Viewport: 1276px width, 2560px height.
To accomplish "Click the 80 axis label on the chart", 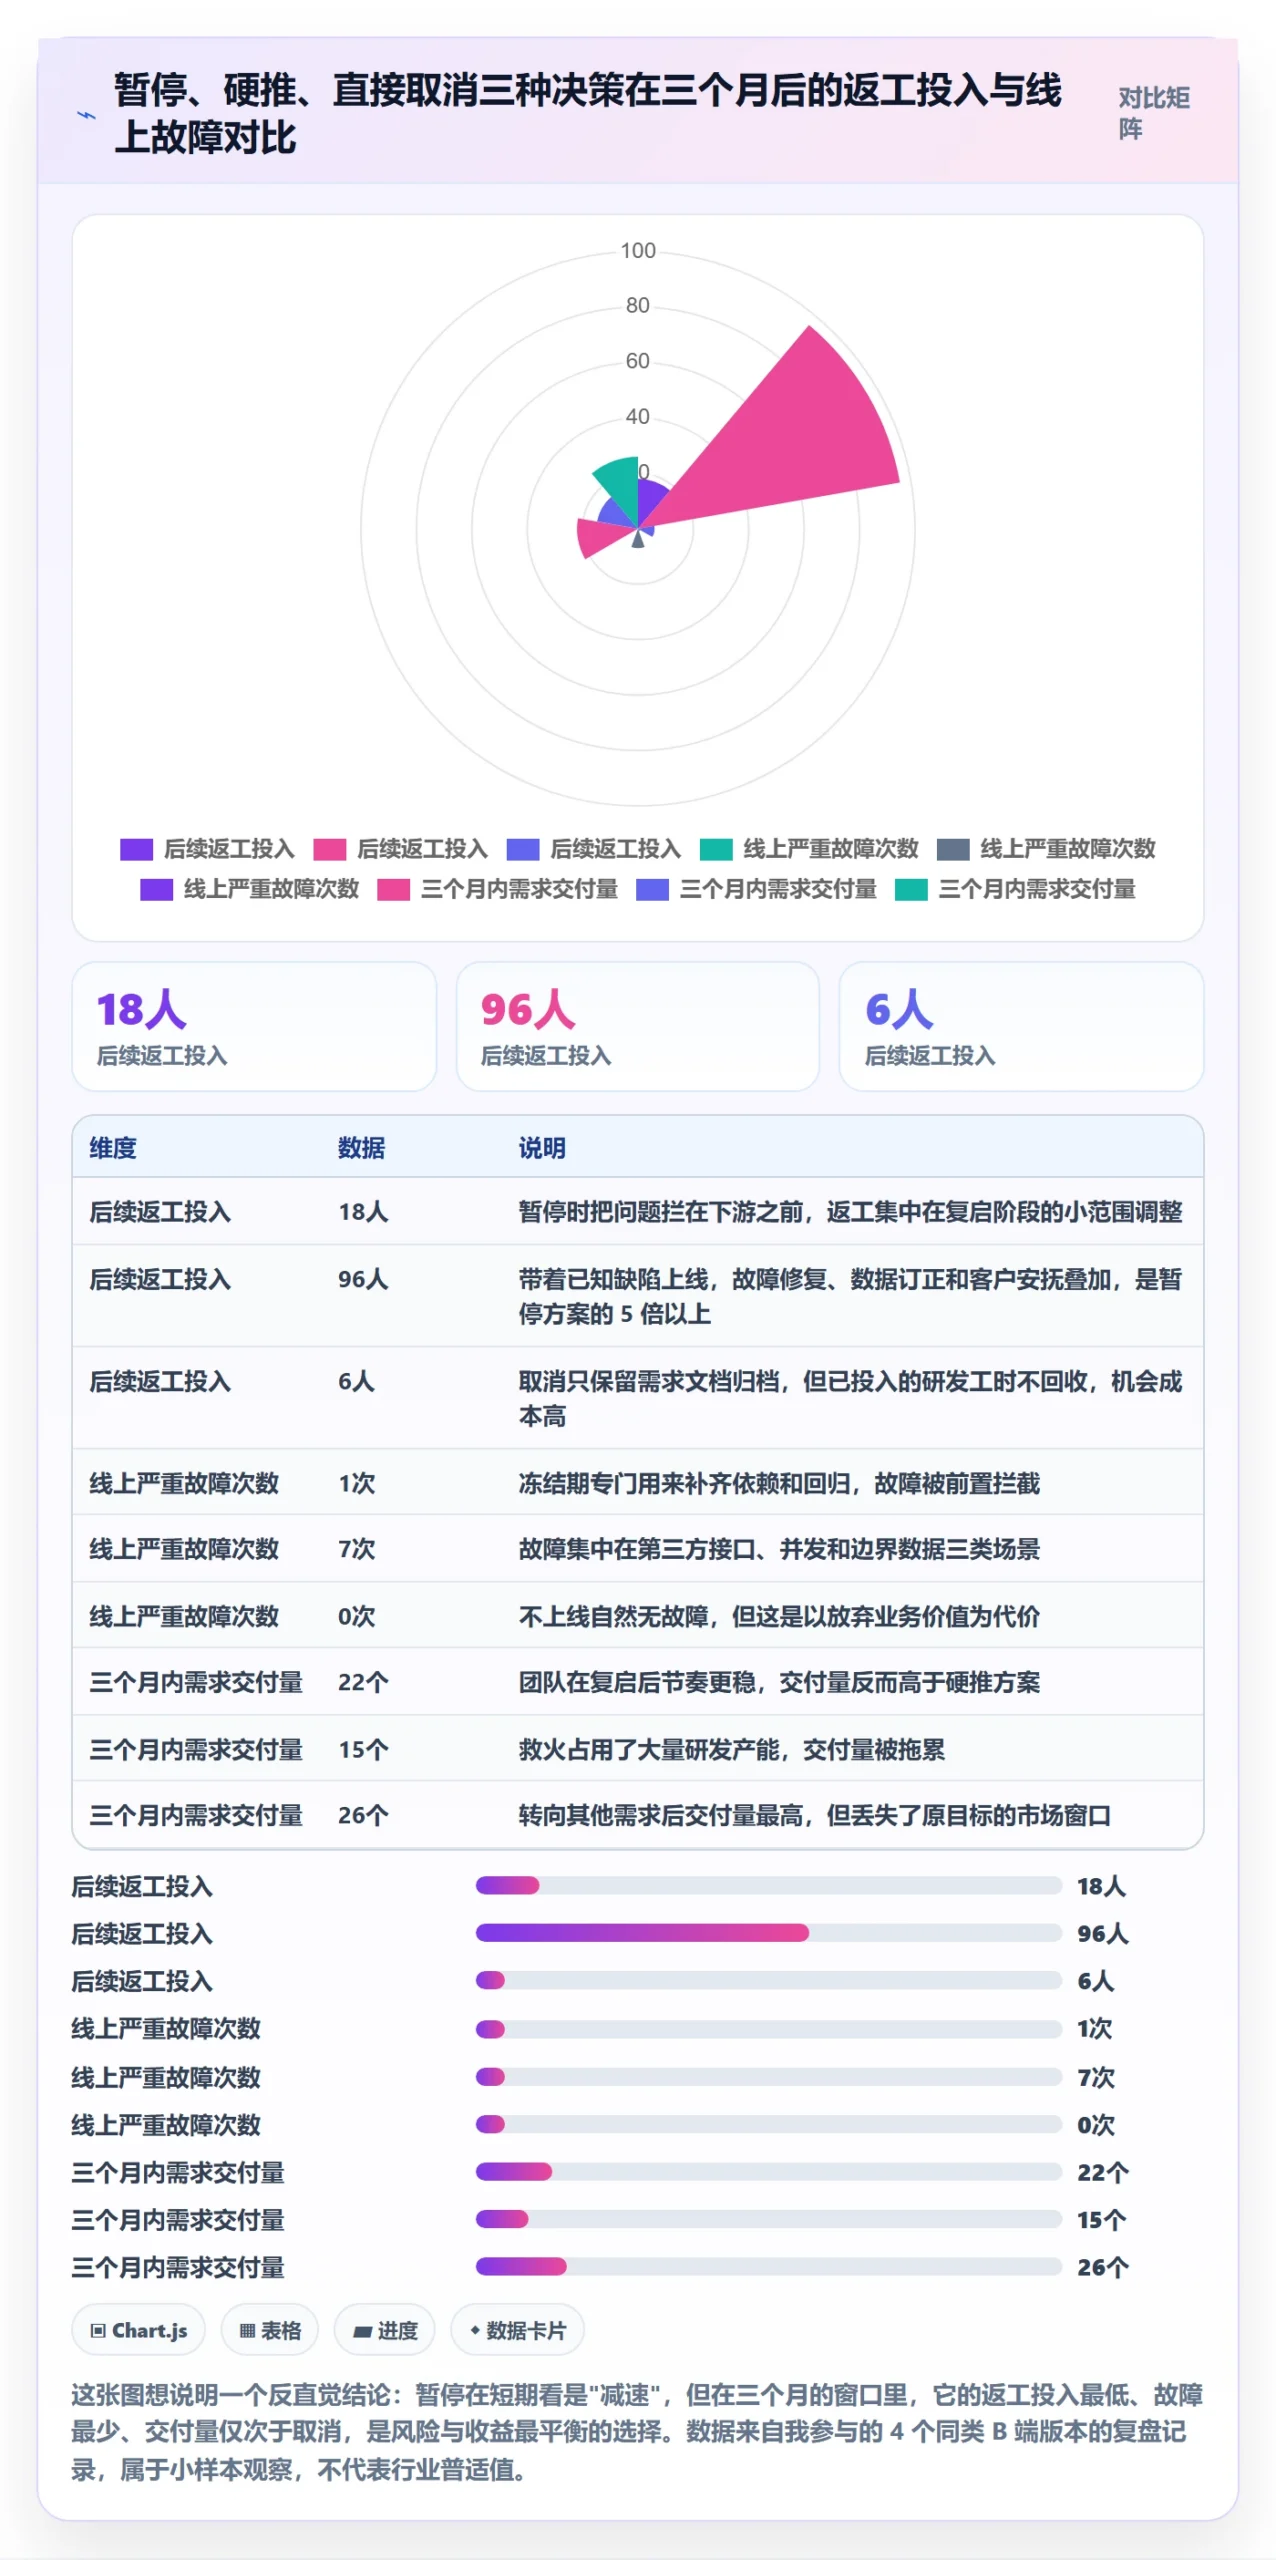I will click(638, 305).
